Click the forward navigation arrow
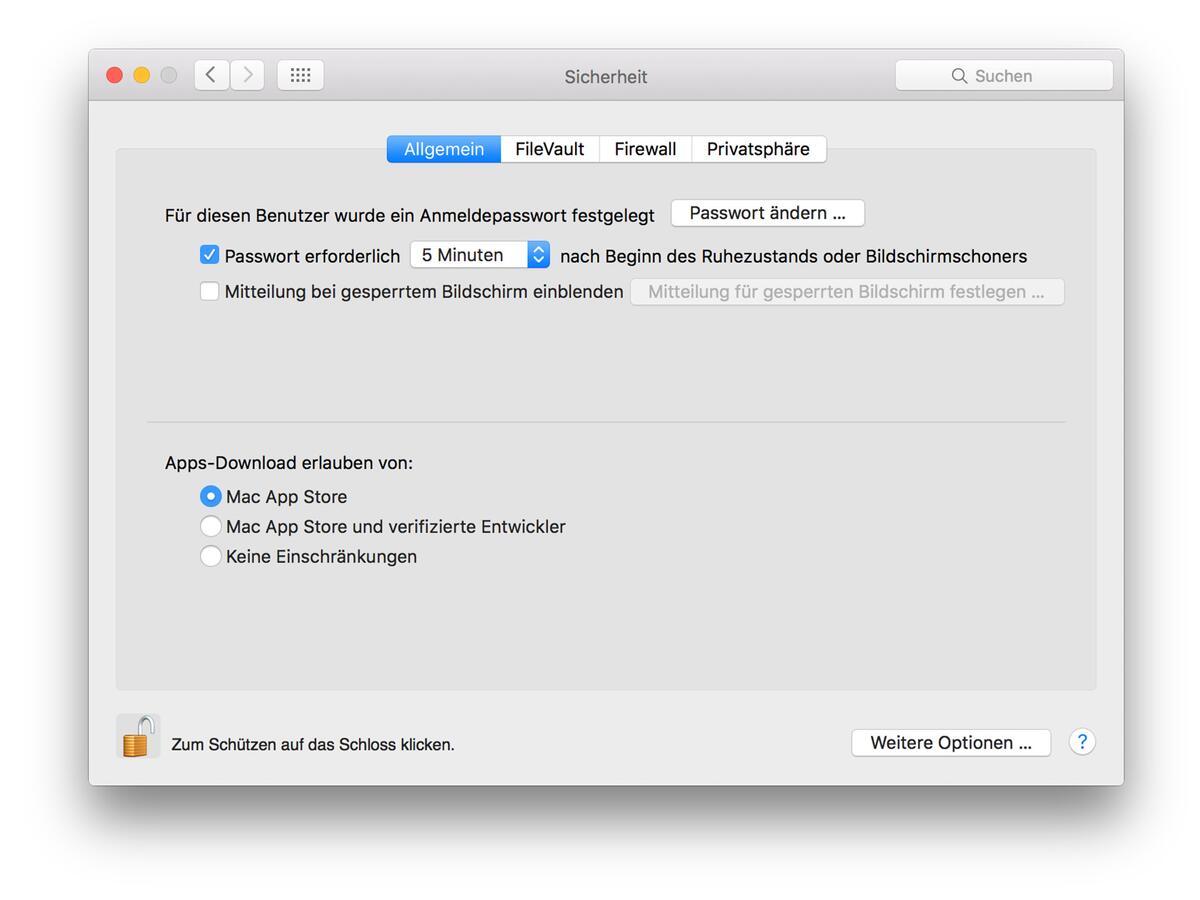This screenshot has width=1200, height=900. point(247,75)
